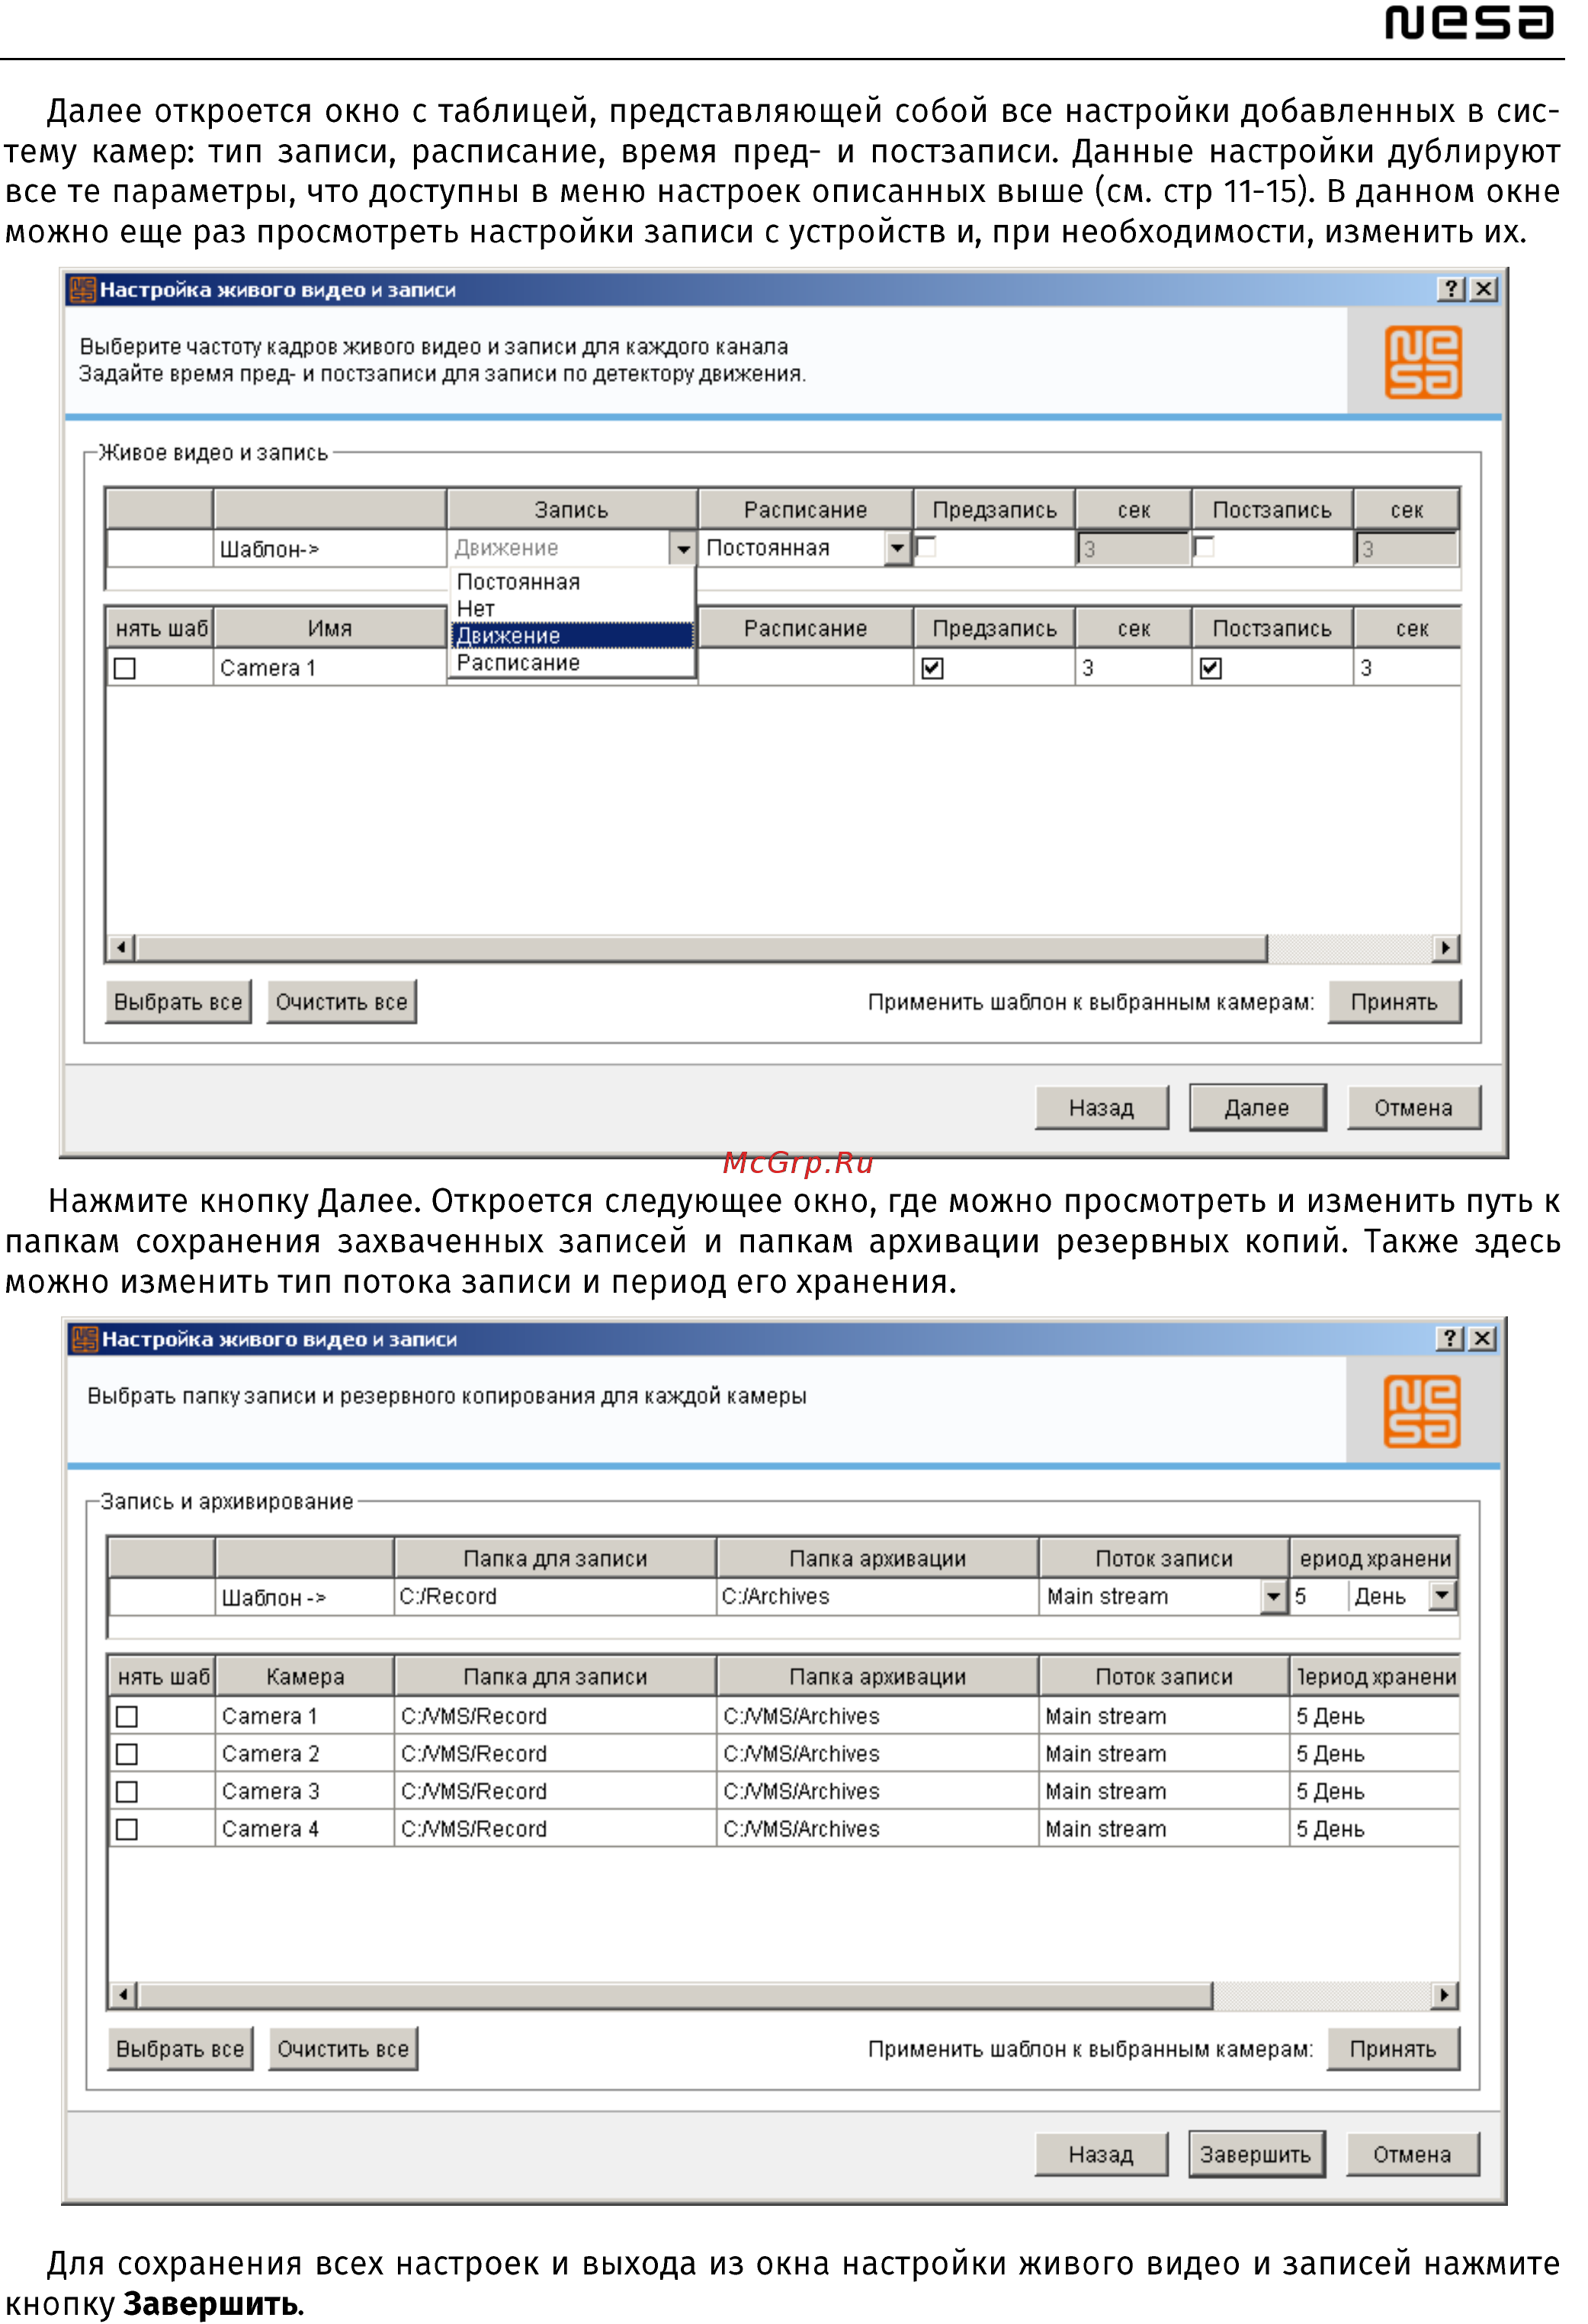Check the Camera 1 row checkbox in the lower dialog
1588x2324 pixels.
click(127, 1716)
